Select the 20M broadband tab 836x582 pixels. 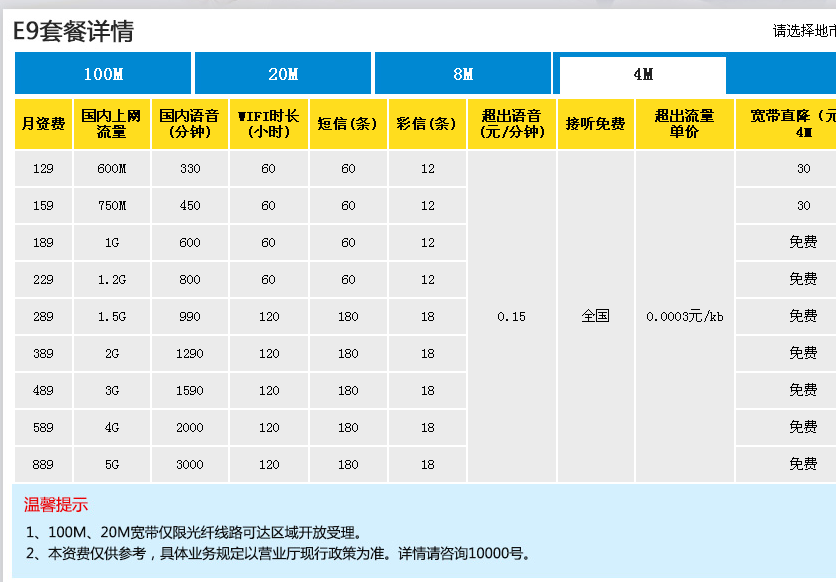coord(283,74)
